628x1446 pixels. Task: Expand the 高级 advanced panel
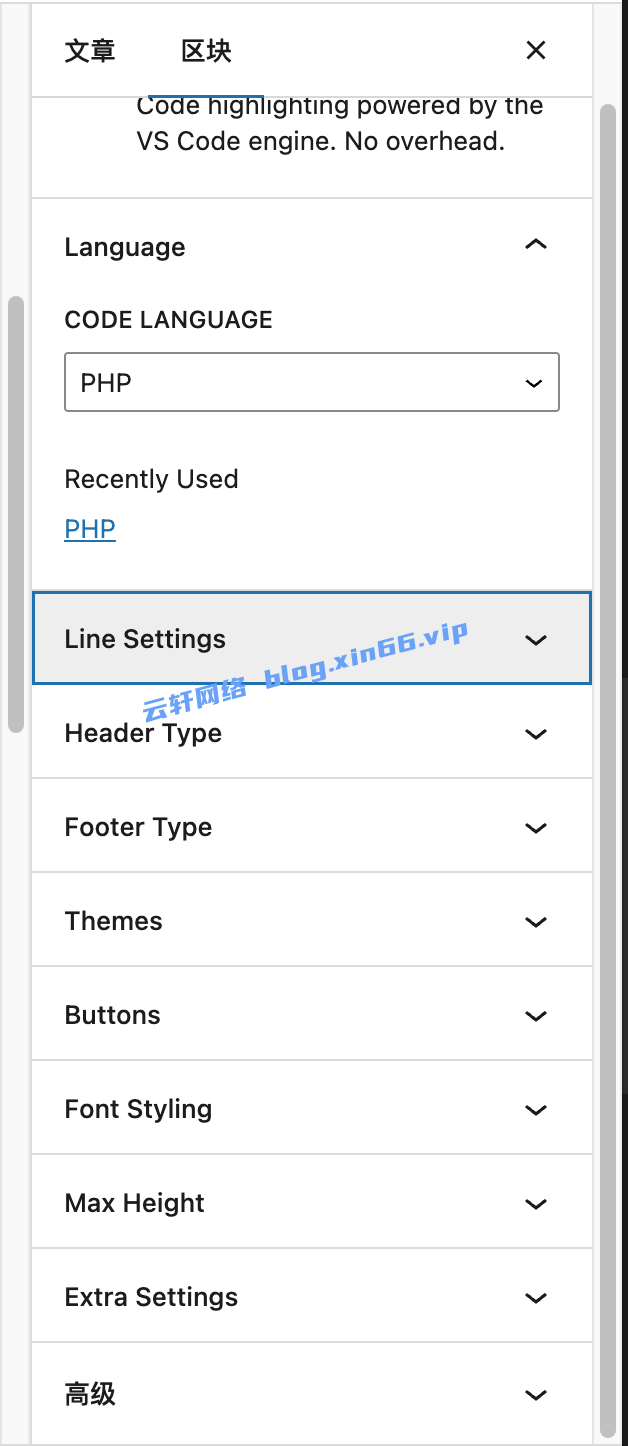(312, 1393)
